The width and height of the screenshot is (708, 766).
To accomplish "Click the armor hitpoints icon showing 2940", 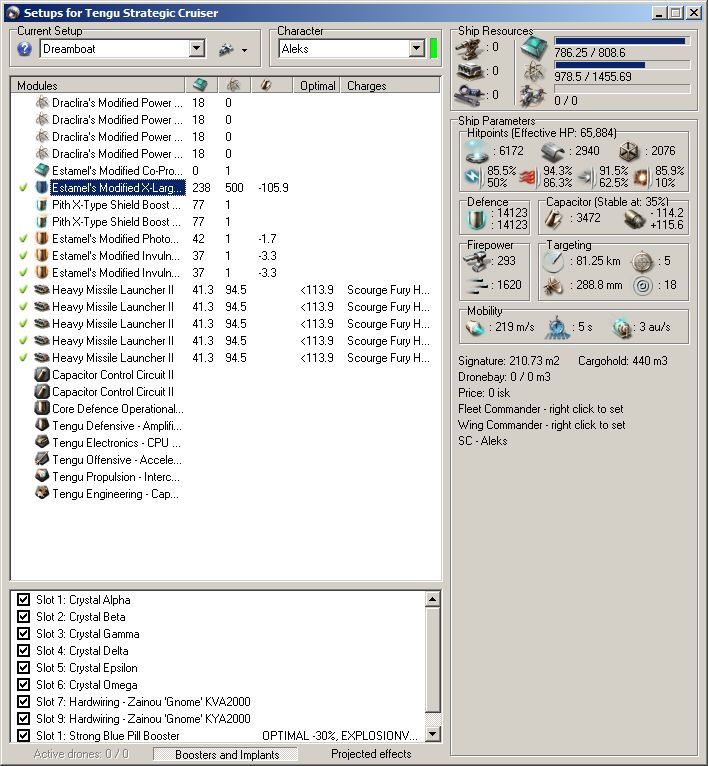I will click(553, 152).
